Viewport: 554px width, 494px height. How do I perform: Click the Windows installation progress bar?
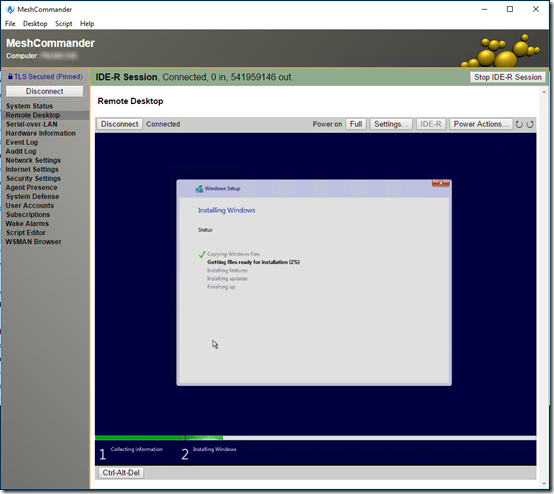coord(316,438)
